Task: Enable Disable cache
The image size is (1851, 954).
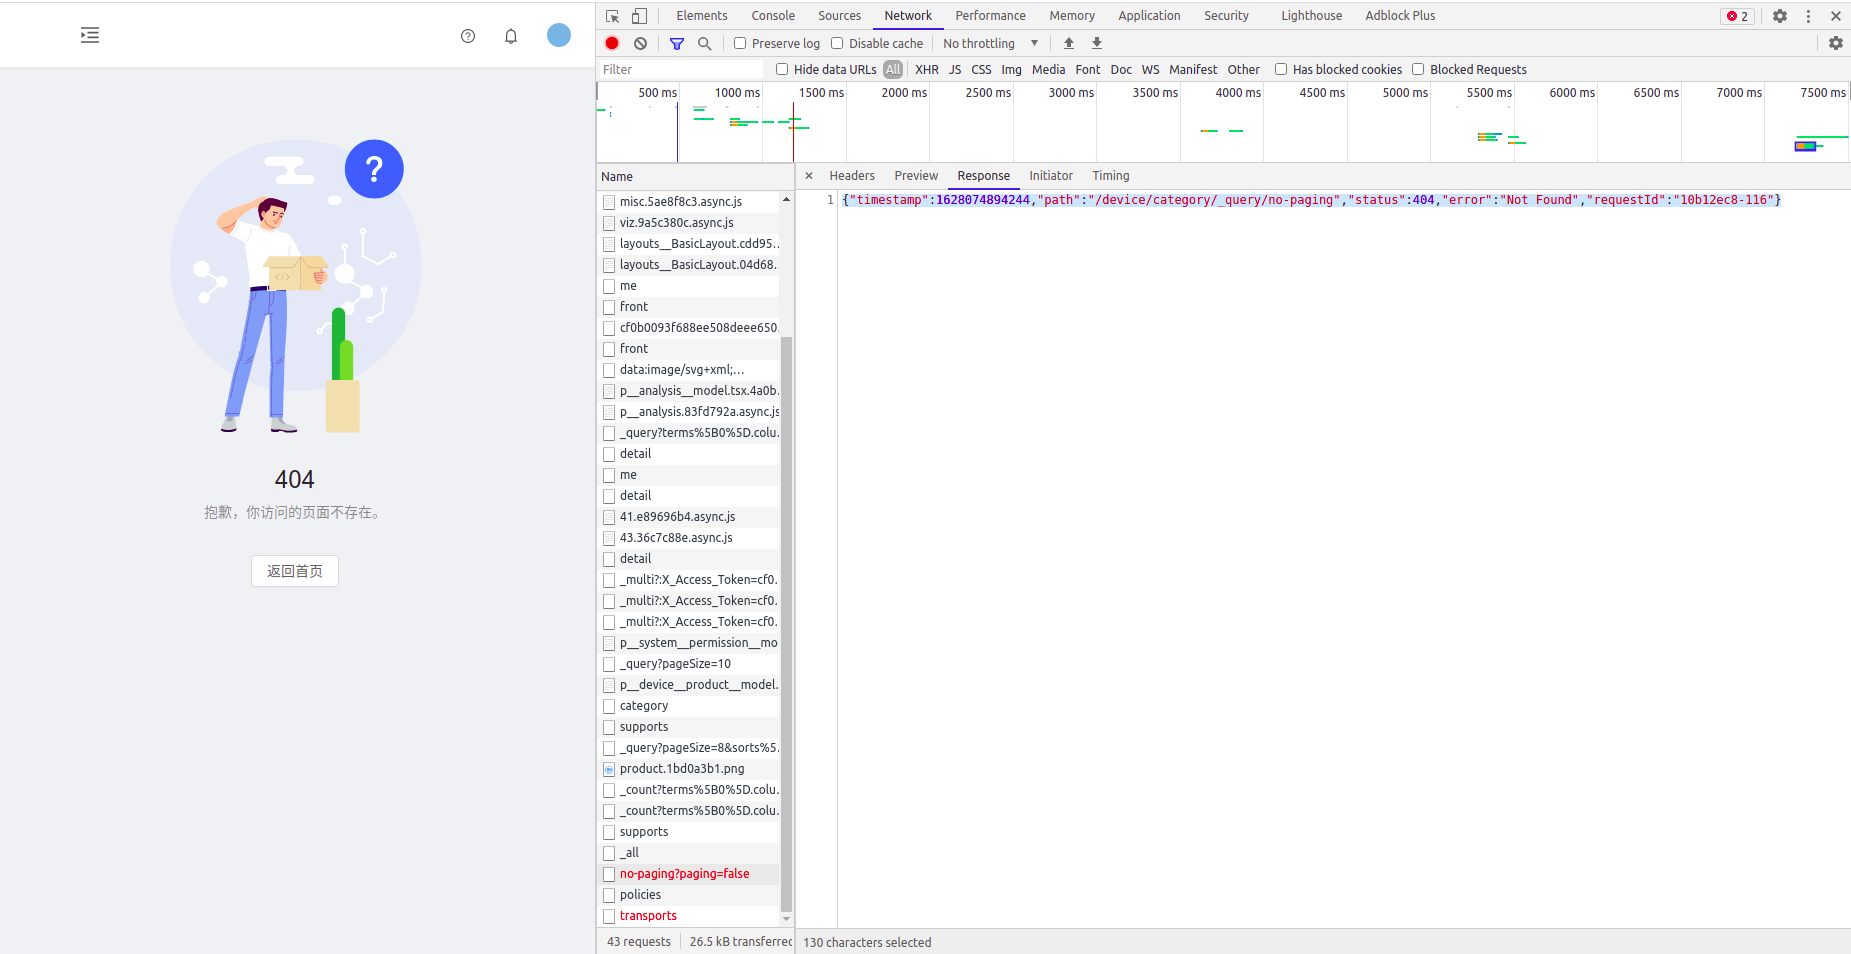Action: point(837,43)
